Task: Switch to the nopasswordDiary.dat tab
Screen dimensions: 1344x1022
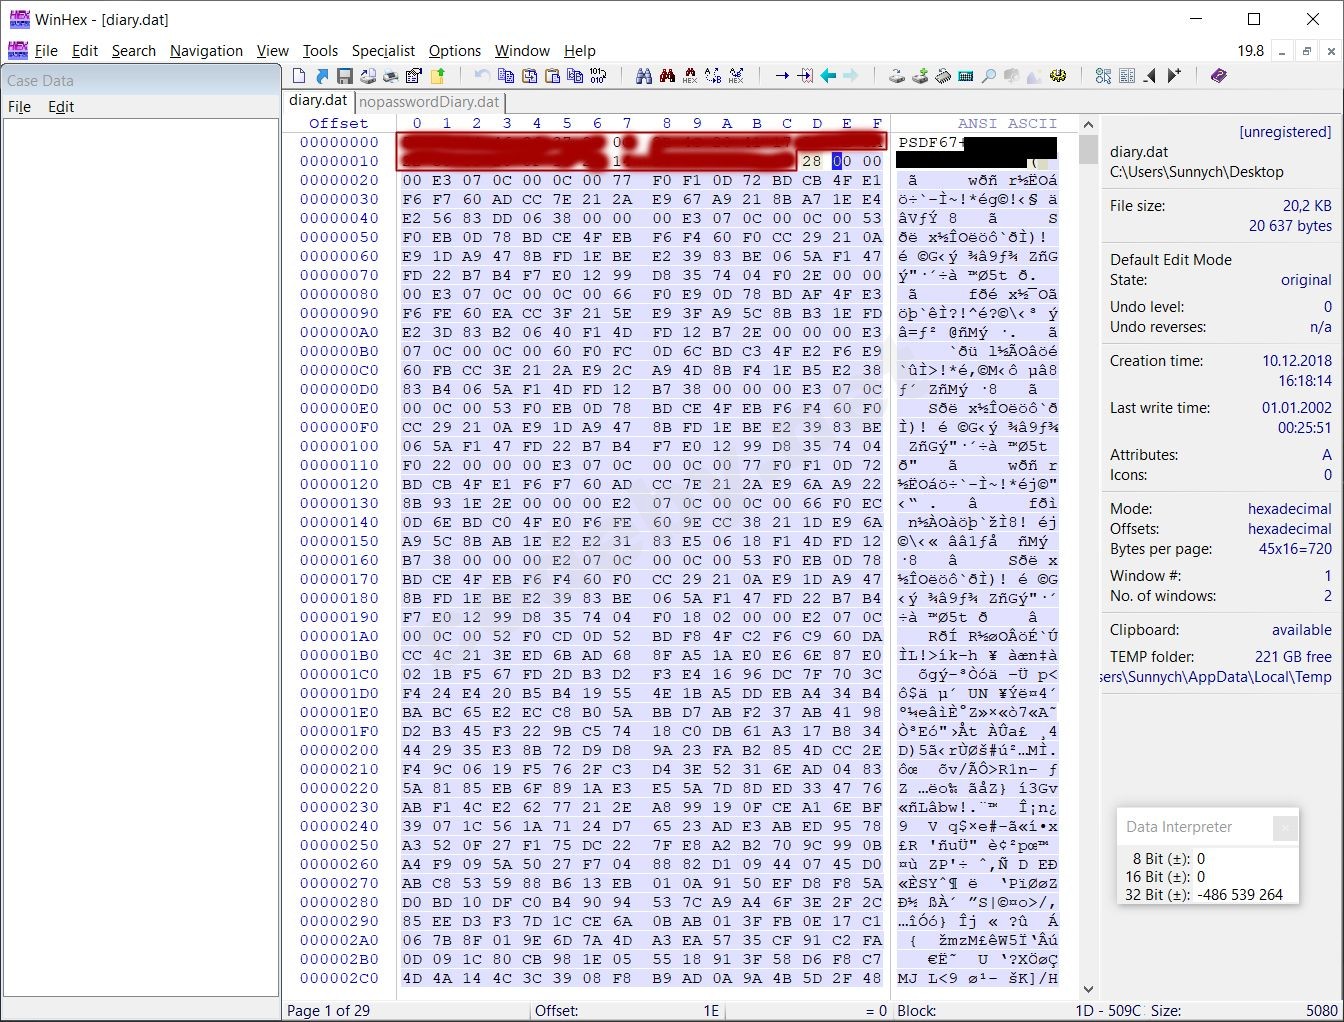Action: [x=429, y=102]
